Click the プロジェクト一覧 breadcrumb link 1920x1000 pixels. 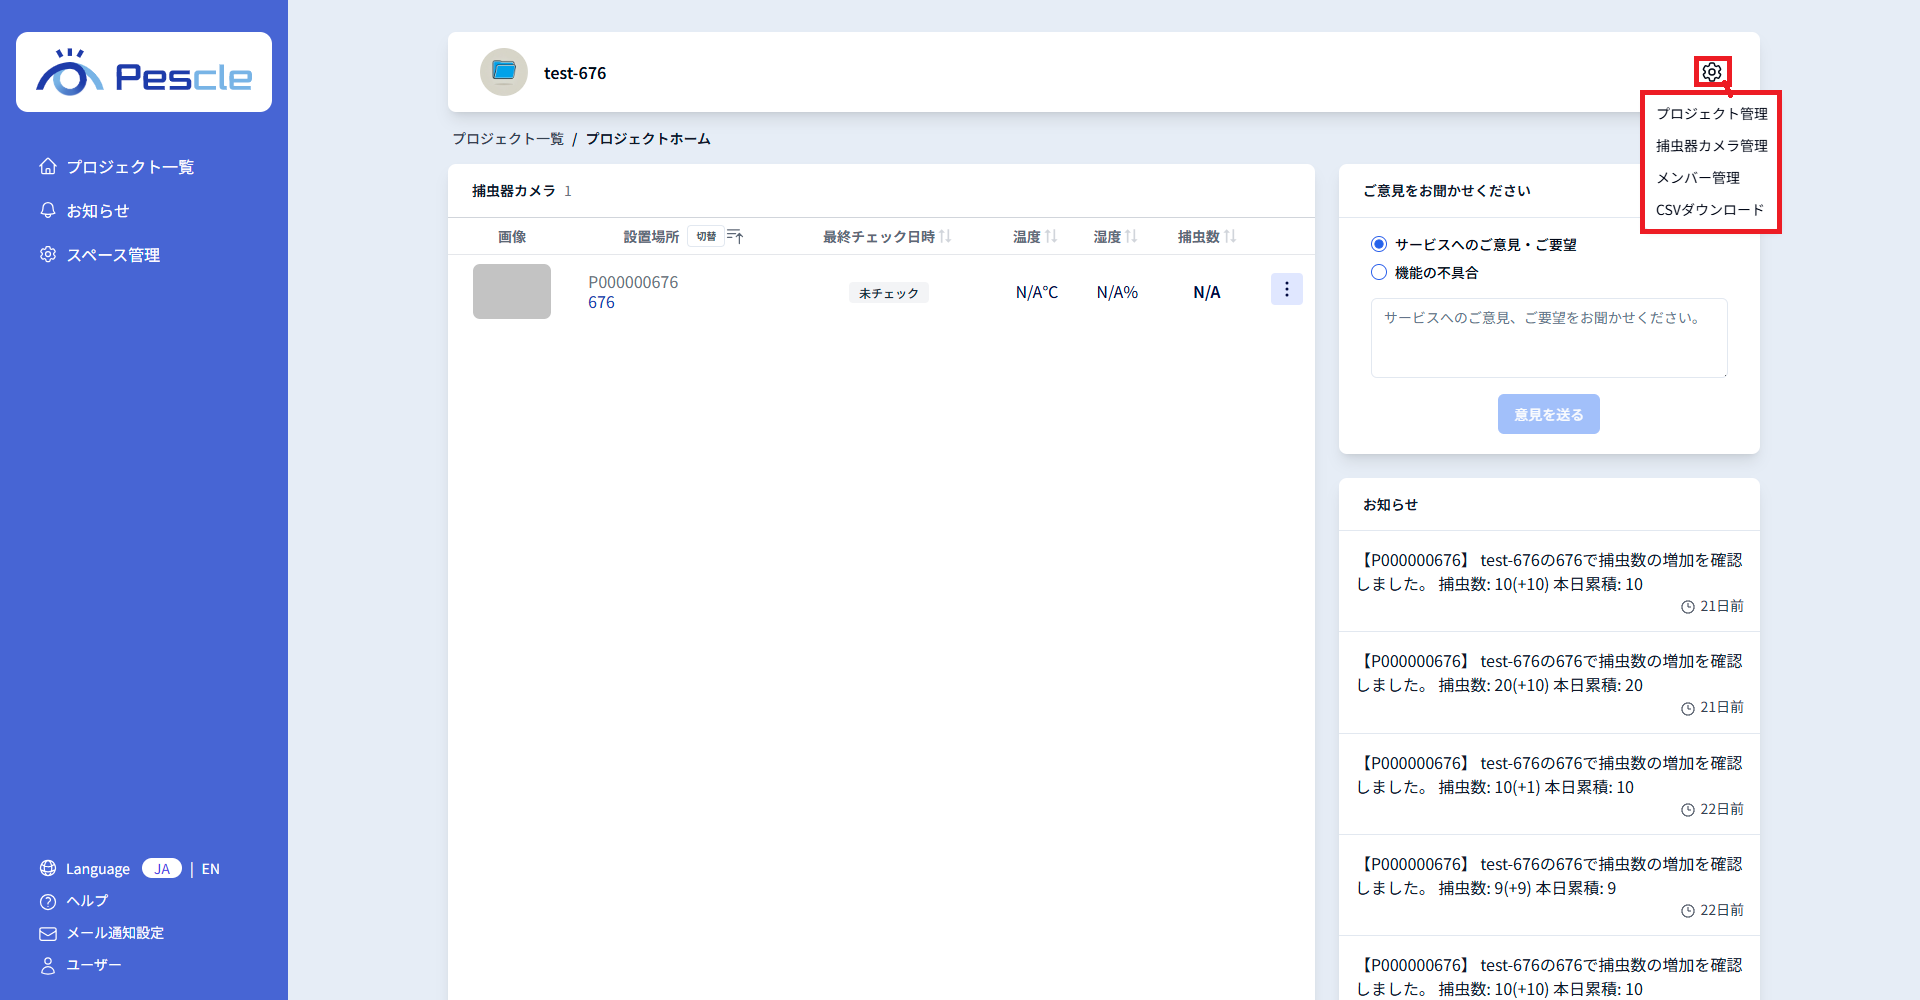click(508, 139)
